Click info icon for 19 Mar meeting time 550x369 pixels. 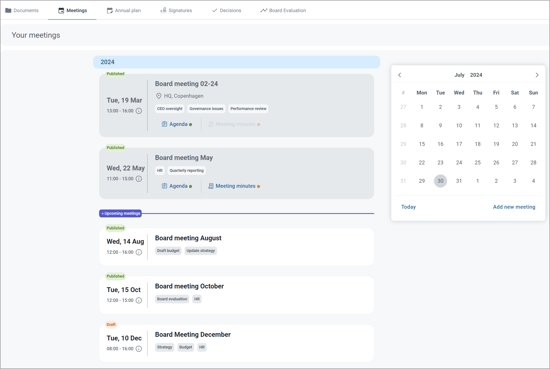click(139, 111)
